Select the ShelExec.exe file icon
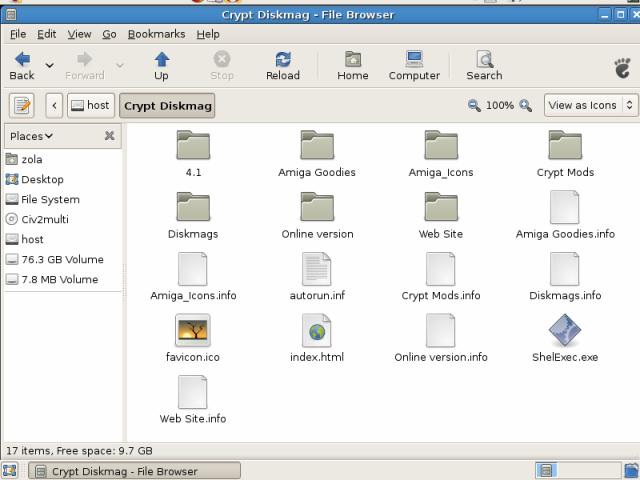This screenshot has width=640, height=480. click(x=564, y=330)
